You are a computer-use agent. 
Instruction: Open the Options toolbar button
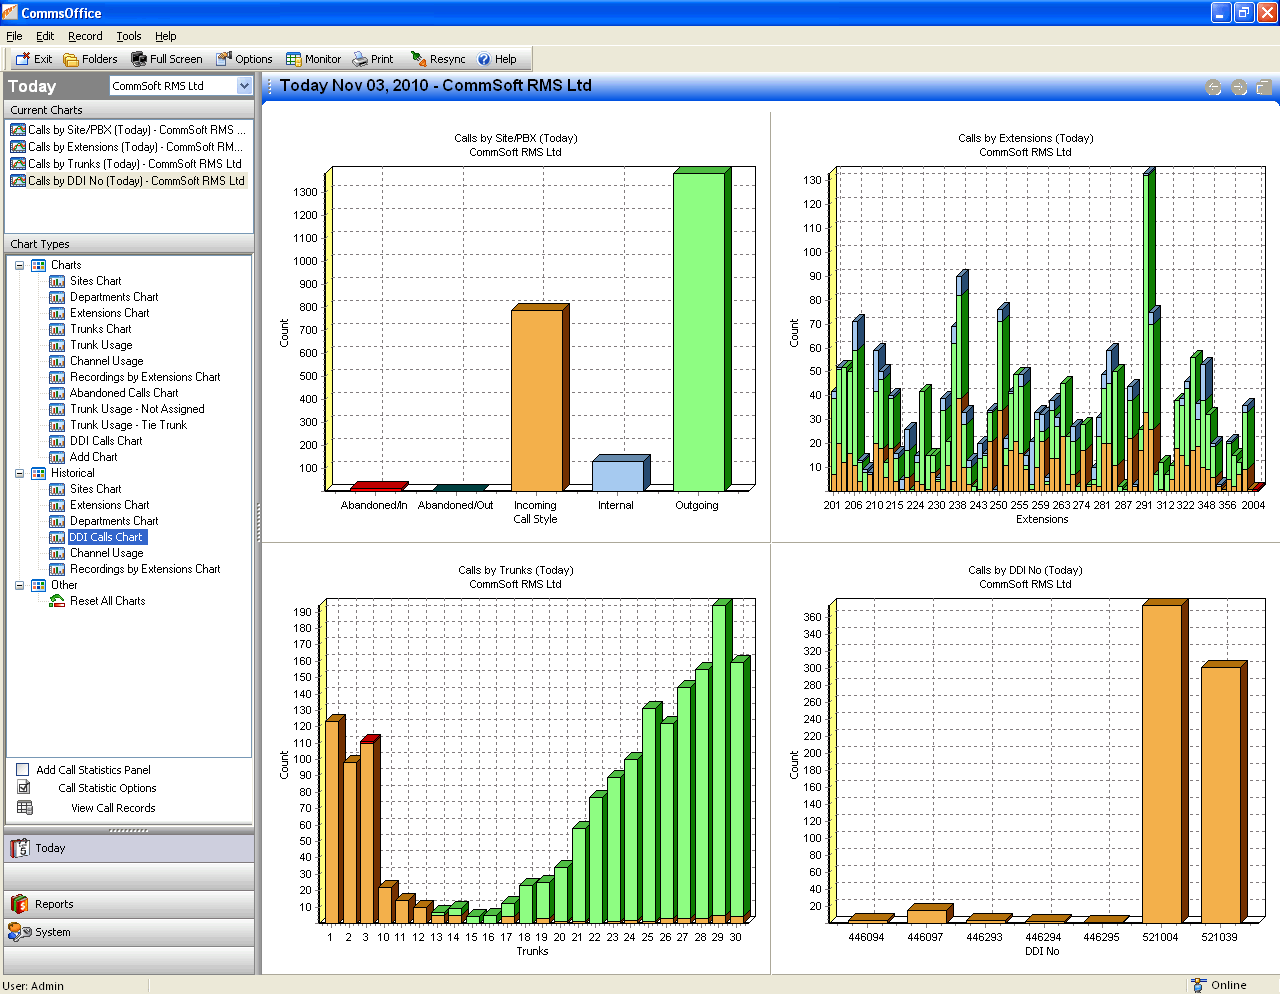pyautogui.click(x=244, y=59)
